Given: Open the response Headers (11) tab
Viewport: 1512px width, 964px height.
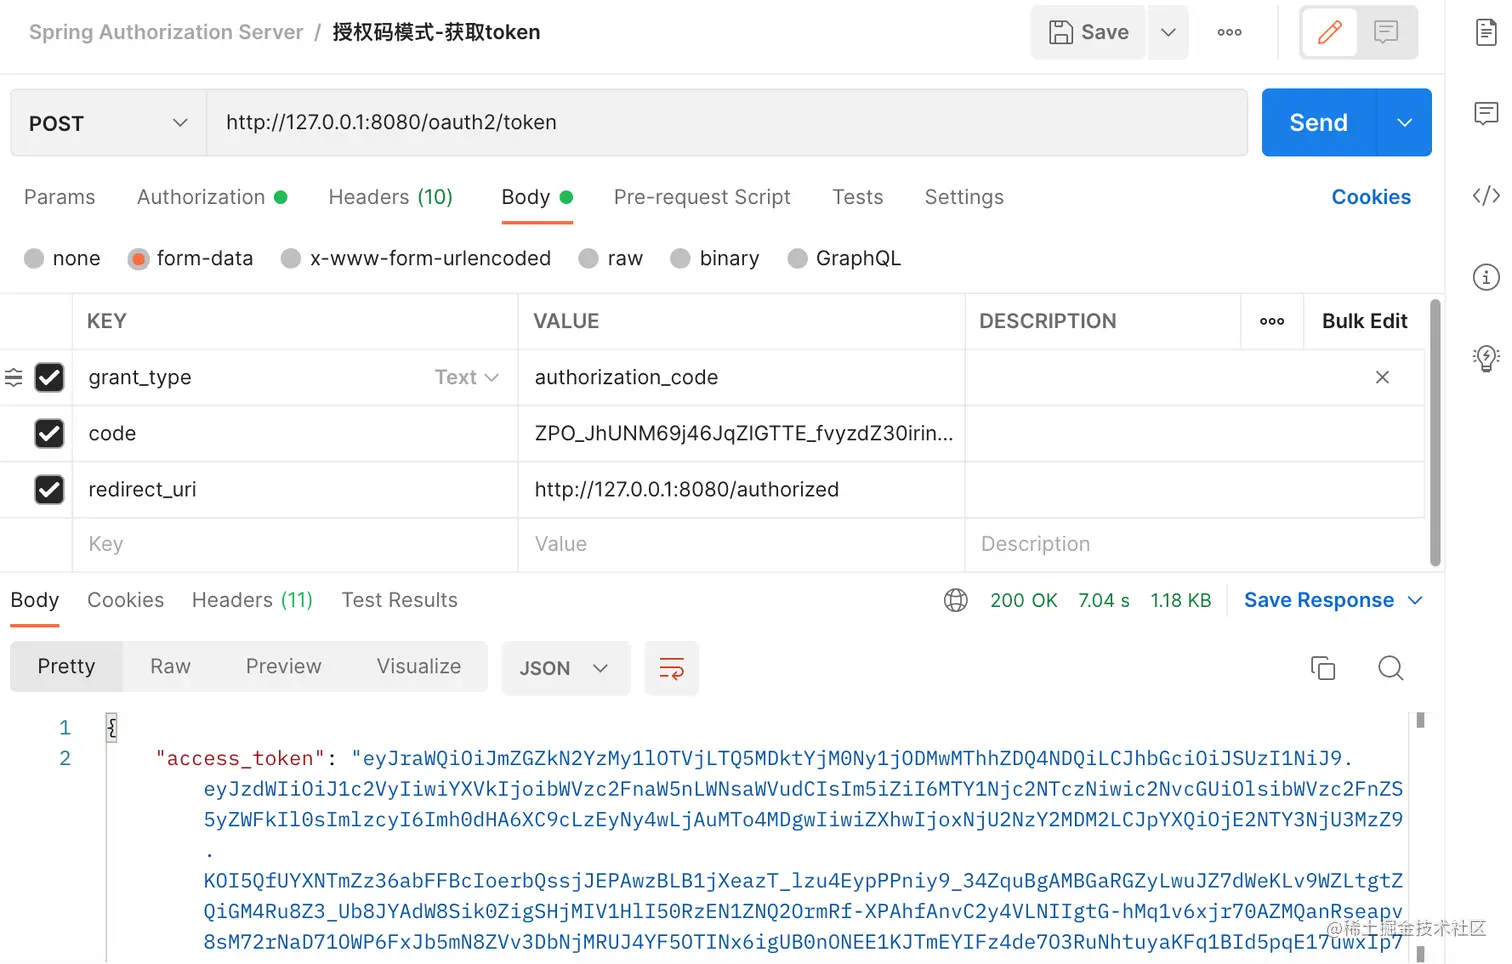Looking at the screenshot, I should [x=253, y=600].
